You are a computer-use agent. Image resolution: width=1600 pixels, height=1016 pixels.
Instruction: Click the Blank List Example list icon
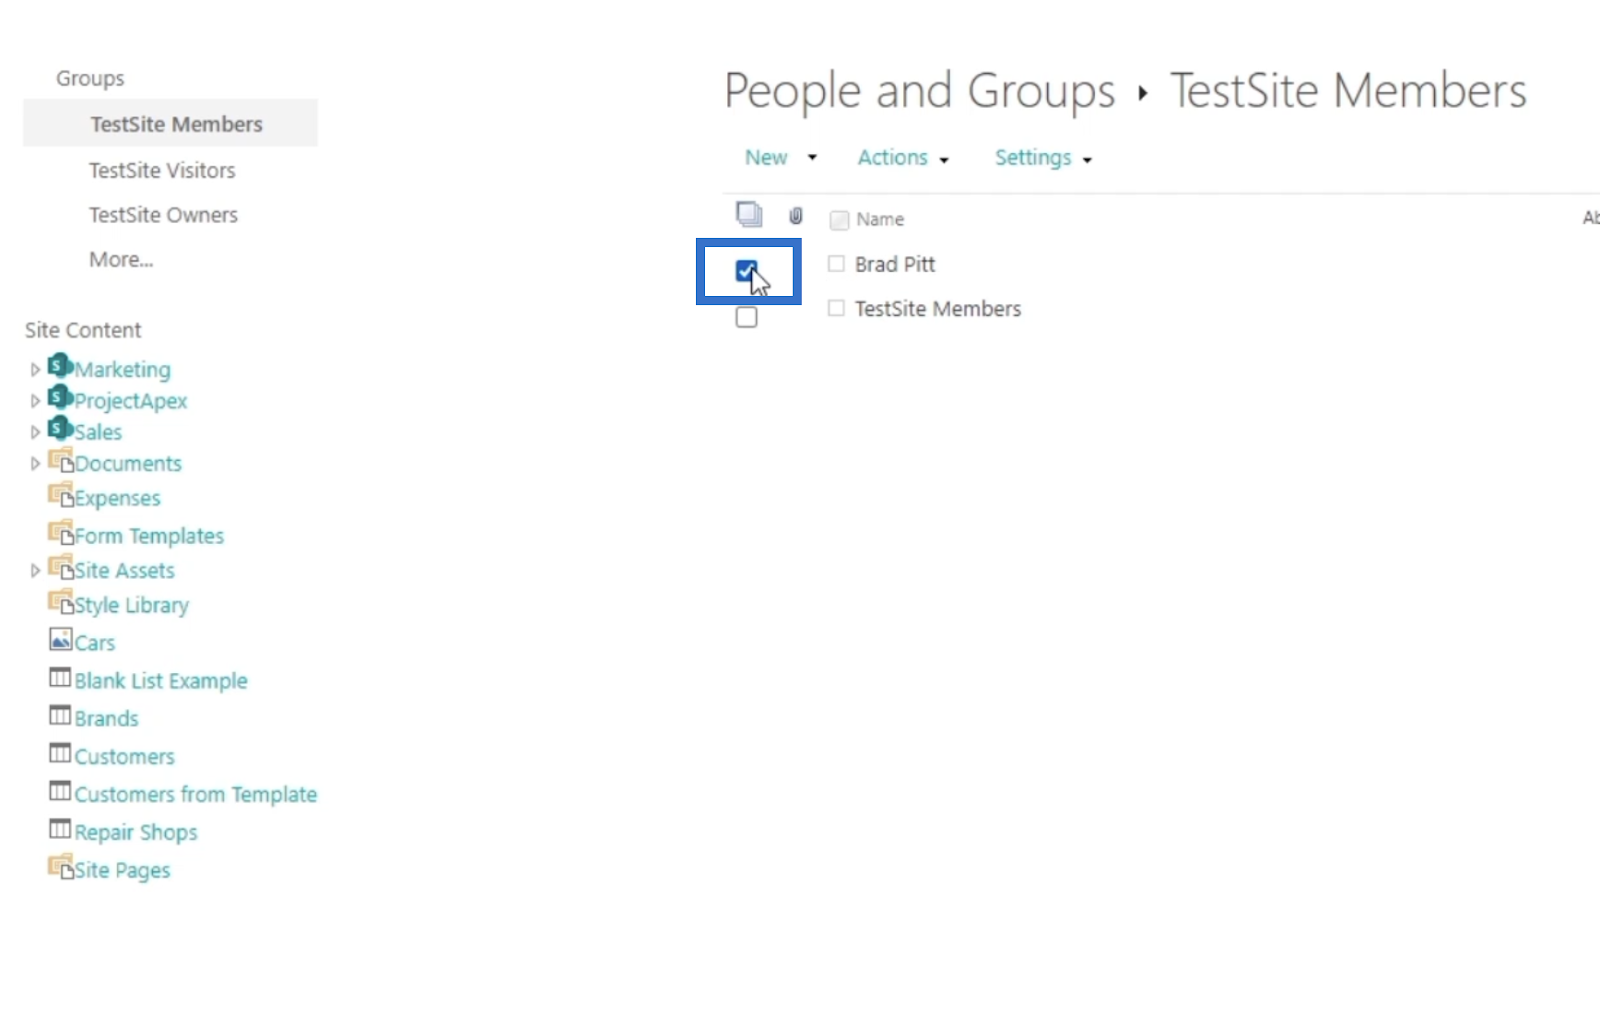[x=60, y=677]
